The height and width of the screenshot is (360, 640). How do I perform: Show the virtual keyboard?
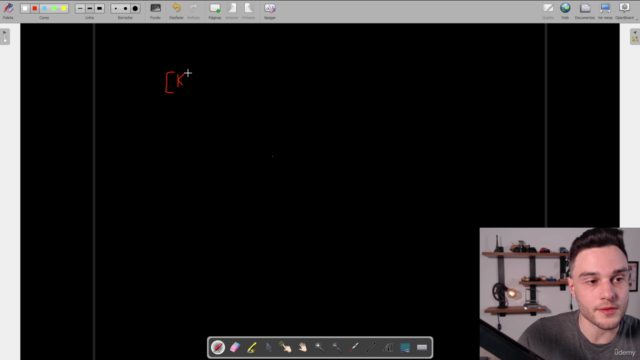422,347
